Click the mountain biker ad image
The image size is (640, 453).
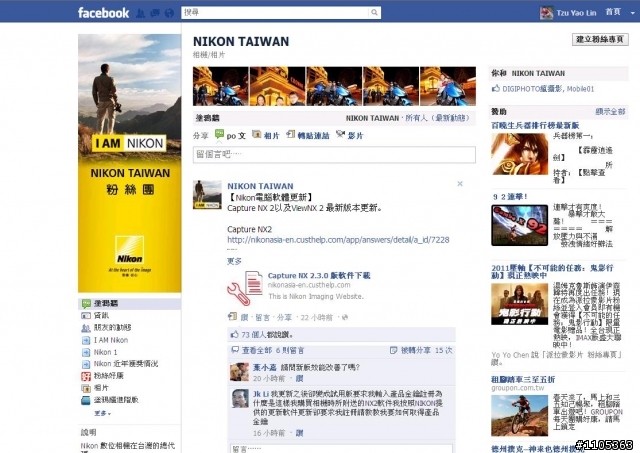pos(519,415)
